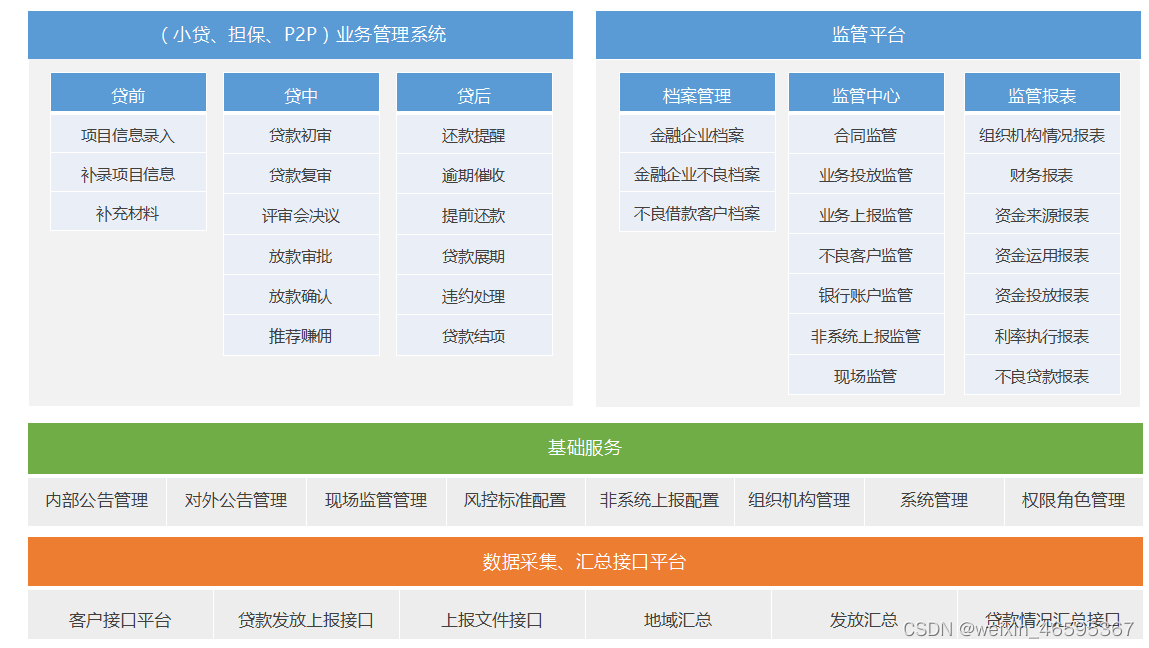Select 权限角色管理 cell
The height and width of the screenshot is (648, 1149).
[1074, 501]
